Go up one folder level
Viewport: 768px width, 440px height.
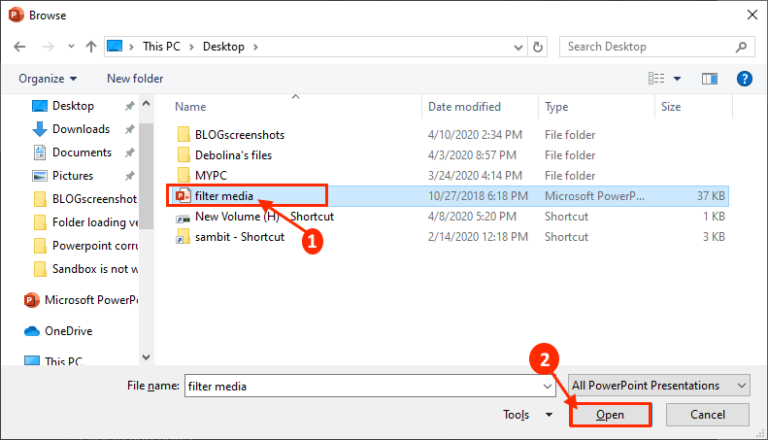coord(91,47)
